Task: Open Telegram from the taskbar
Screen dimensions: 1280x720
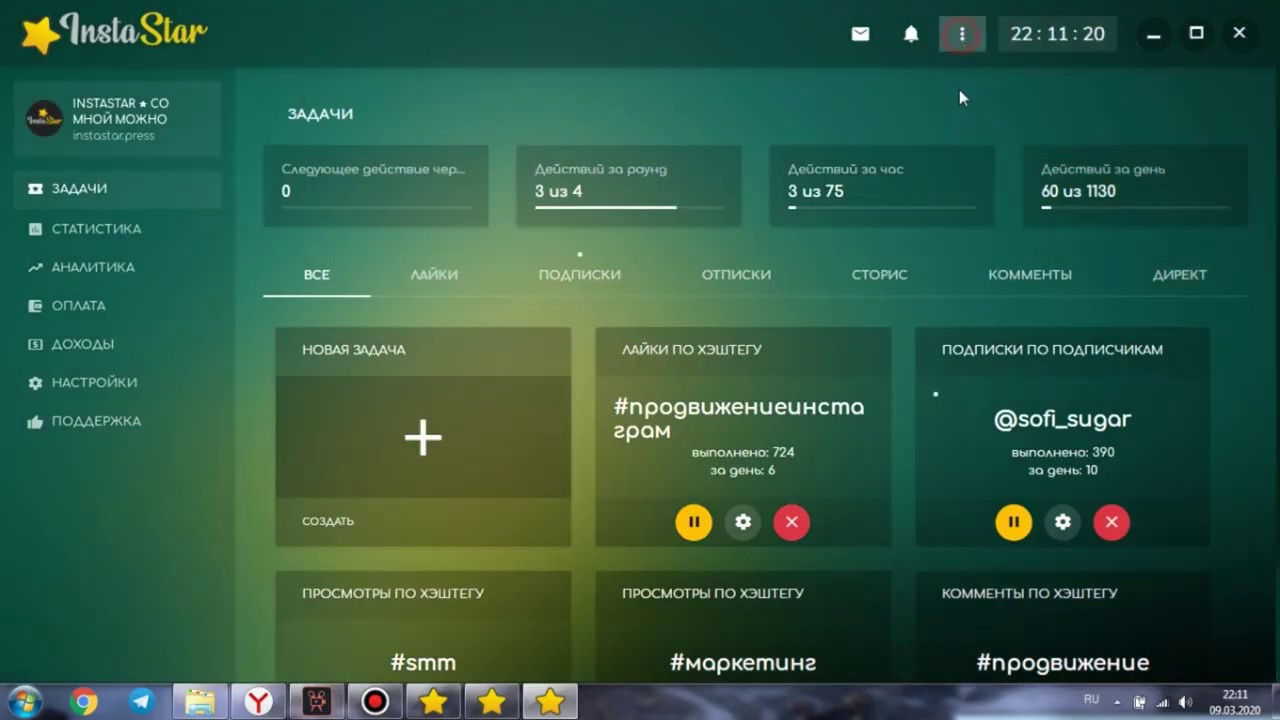Action: click(x=142, y=702)
